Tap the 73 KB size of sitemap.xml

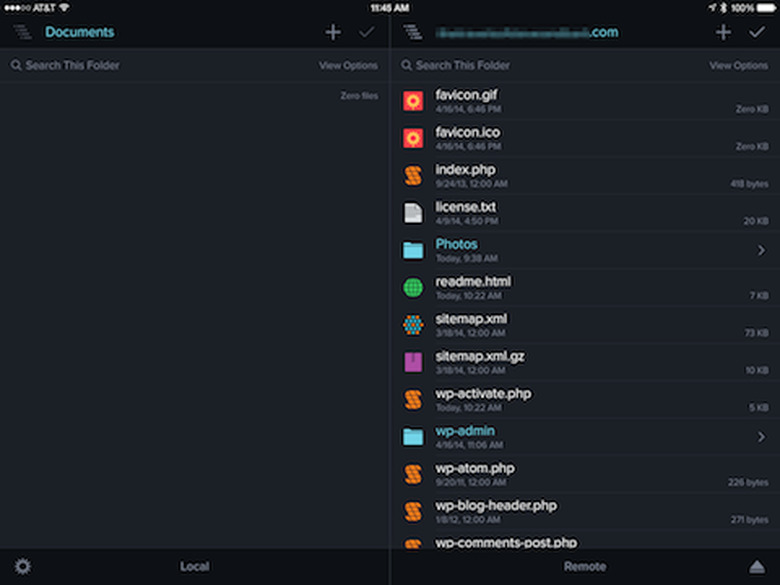756,333
